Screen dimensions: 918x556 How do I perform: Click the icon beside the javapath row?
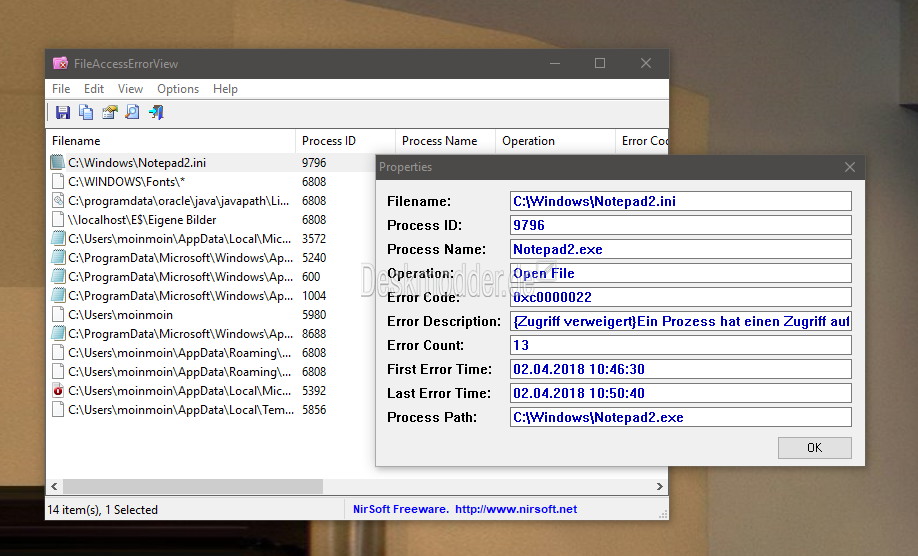pyautogui.click(x=57, y=200)
